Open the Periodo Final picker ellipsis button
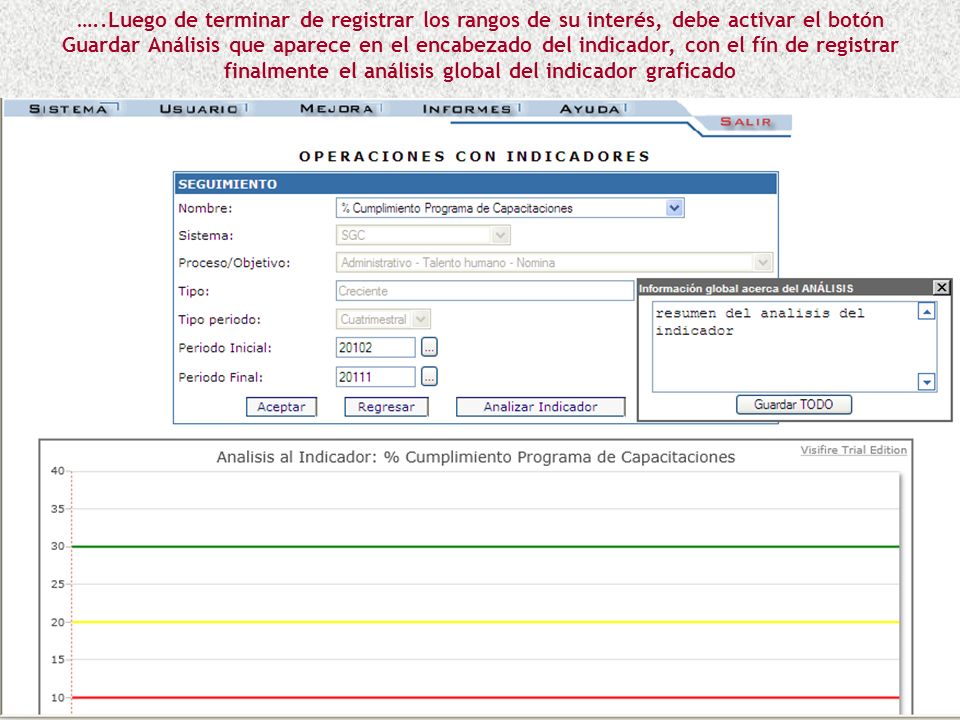 click(x=429, y=377)
